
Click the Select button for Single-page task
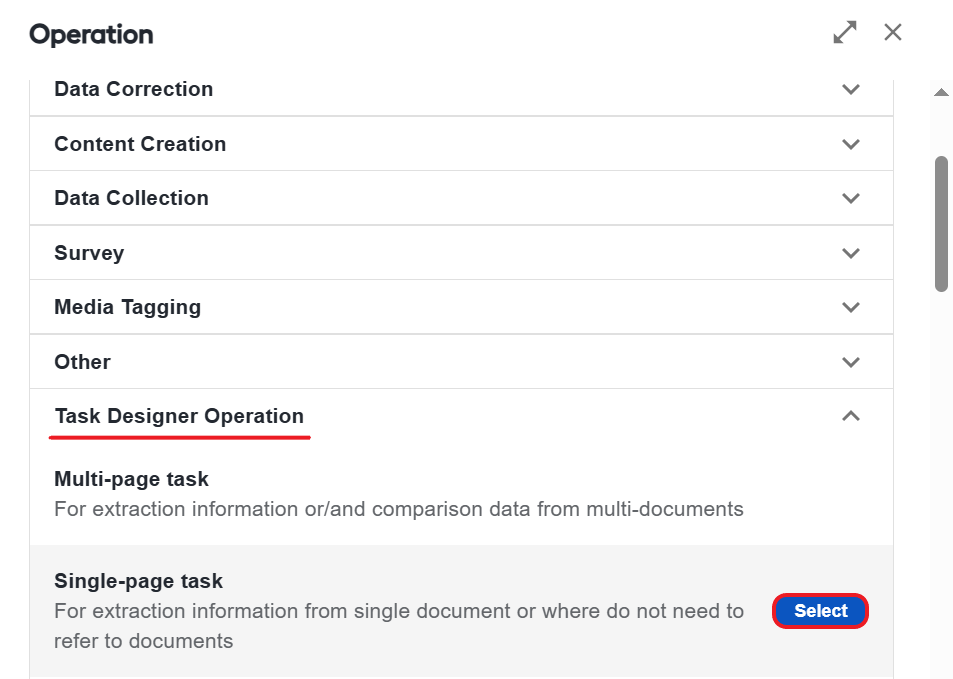point(821,611)
